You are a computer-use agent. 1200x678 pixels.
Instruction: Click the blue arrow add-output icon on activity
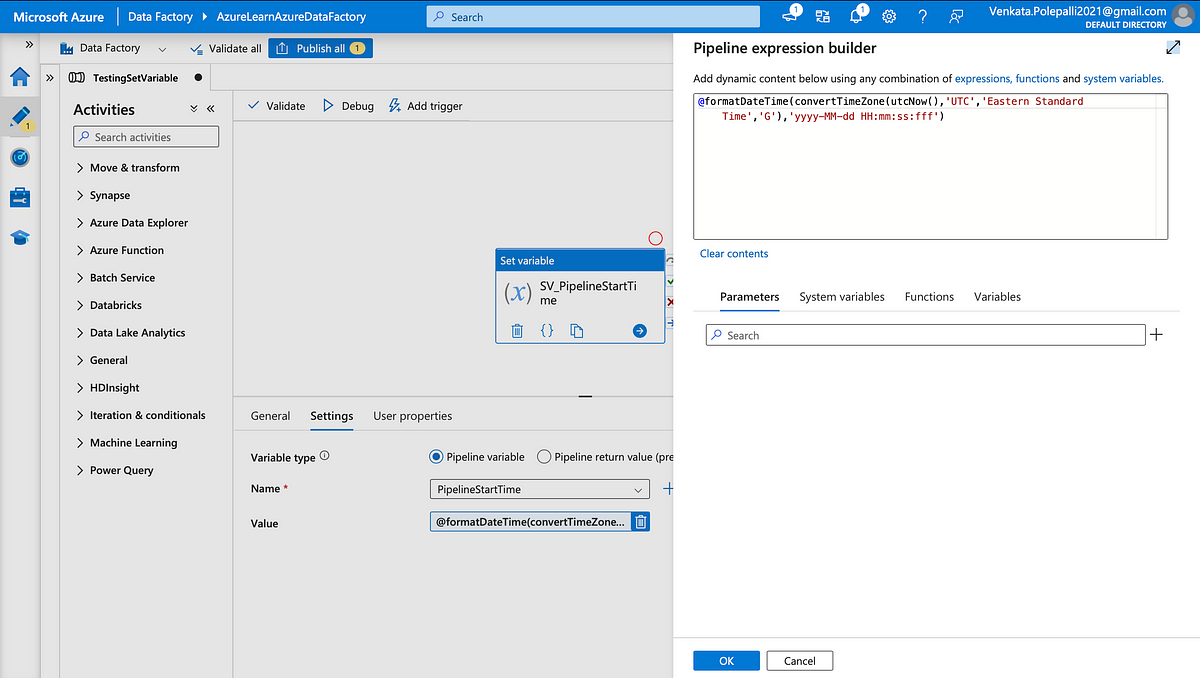tap(640, 331)
